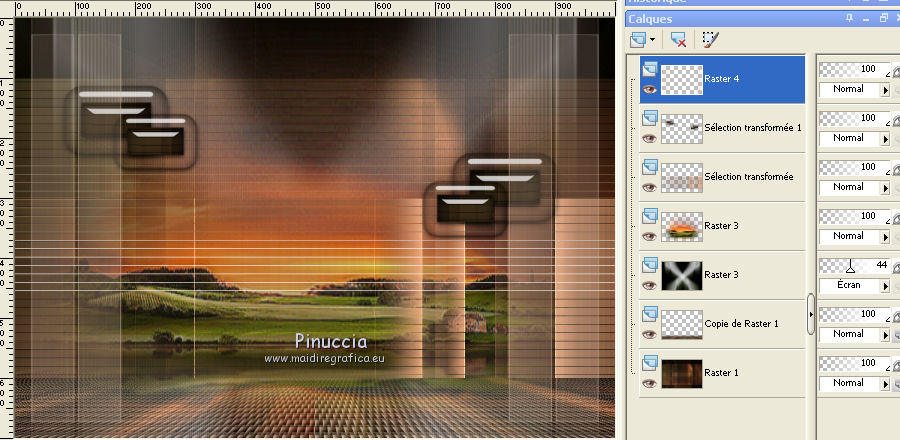This screenshot has height=440, width=900.
Task: Select the Raster 1 layer name
Action: [x=721, y=373]
